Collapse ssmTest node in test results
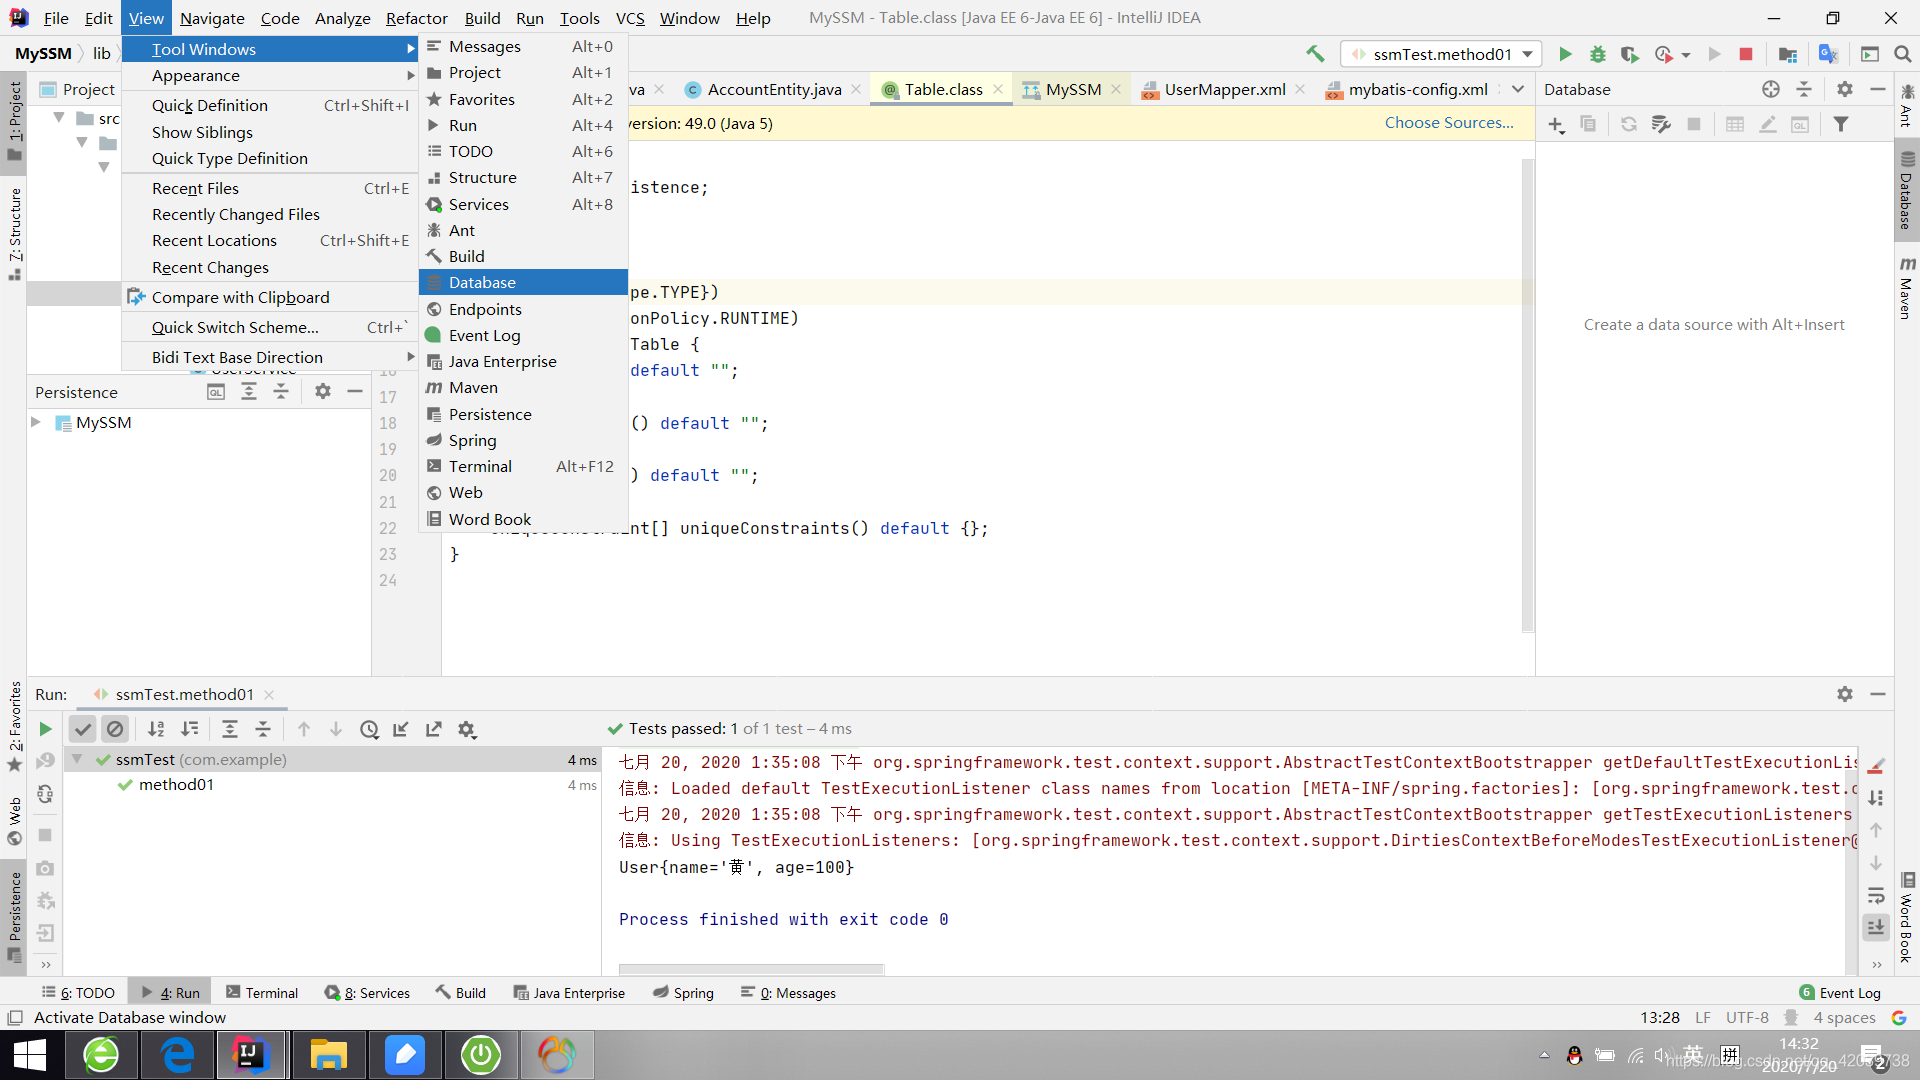Screen dimensions: 1920x1080 [x=77, y=759]
